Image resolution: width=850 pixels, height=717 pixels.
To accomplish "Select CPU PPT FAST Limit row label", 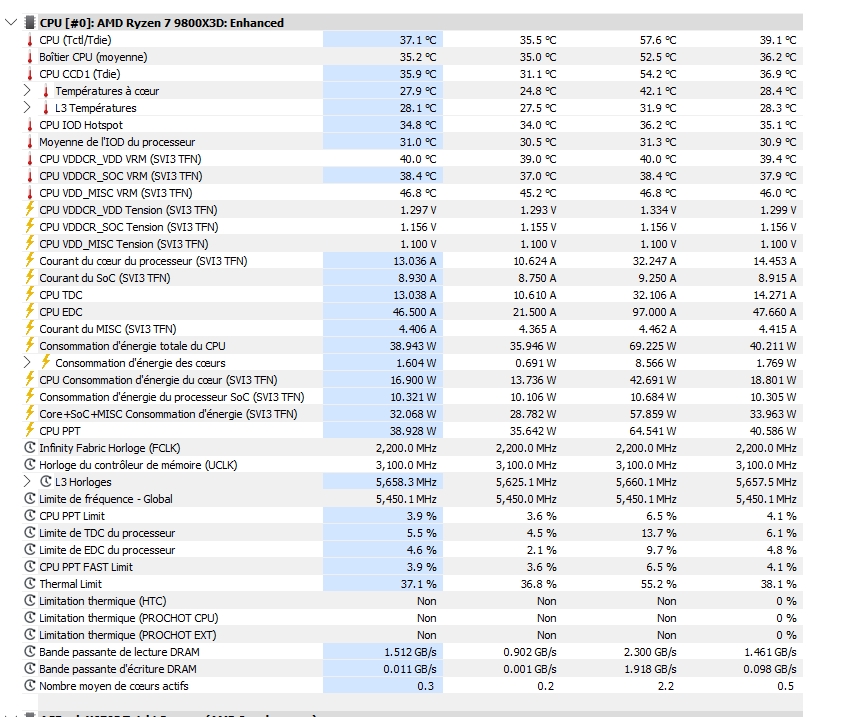I will tap(86, 567).
